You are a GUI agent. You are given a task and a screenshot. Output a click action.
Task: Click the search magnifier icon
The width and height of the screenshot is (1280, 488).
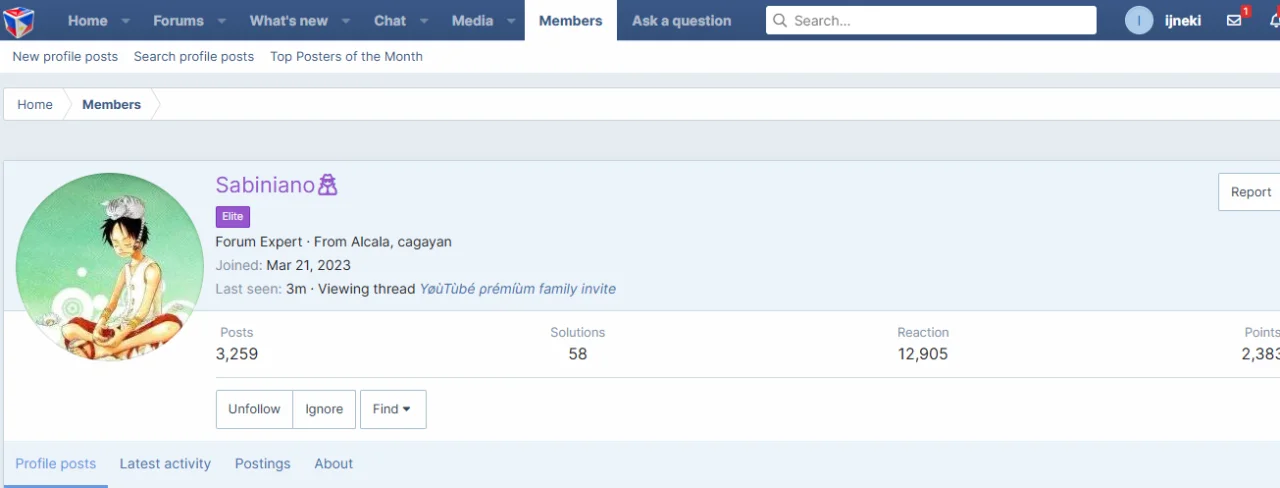780,20
